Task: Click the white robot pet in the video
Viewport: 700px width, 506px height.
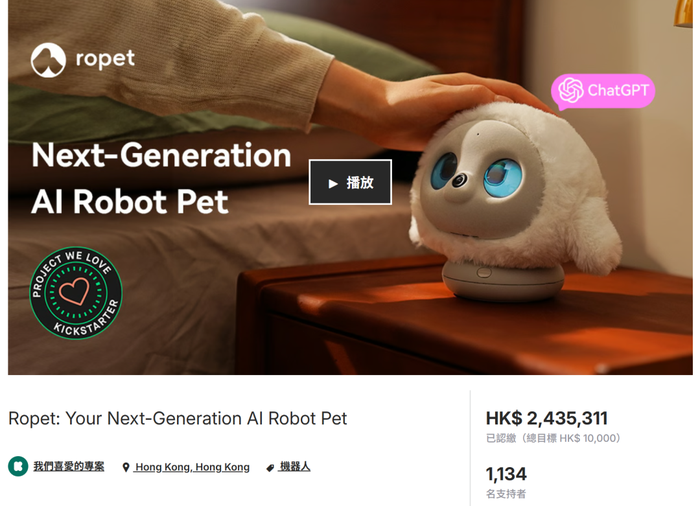Action: pos(513,201)
